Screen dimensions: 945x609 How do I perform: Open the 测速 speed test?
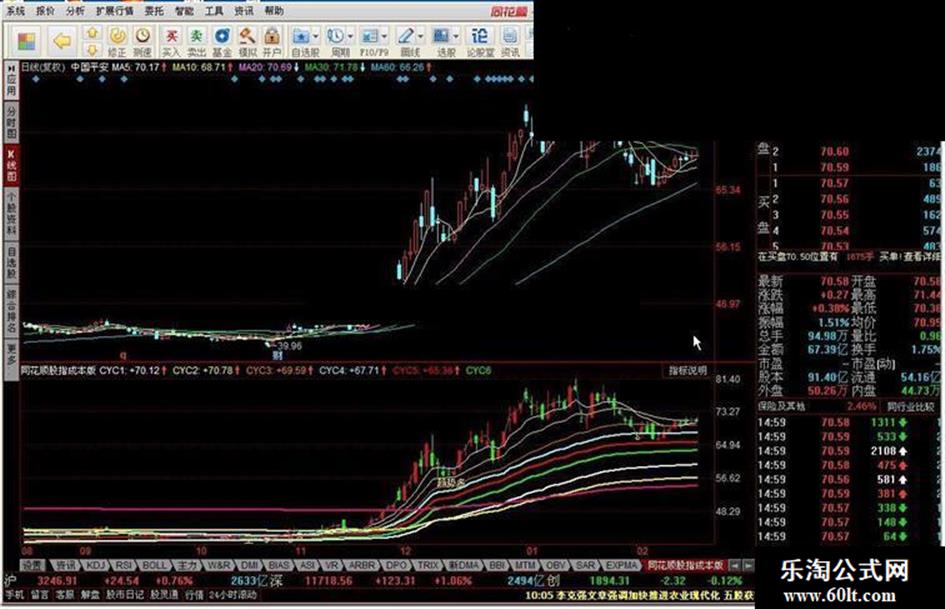142,41
